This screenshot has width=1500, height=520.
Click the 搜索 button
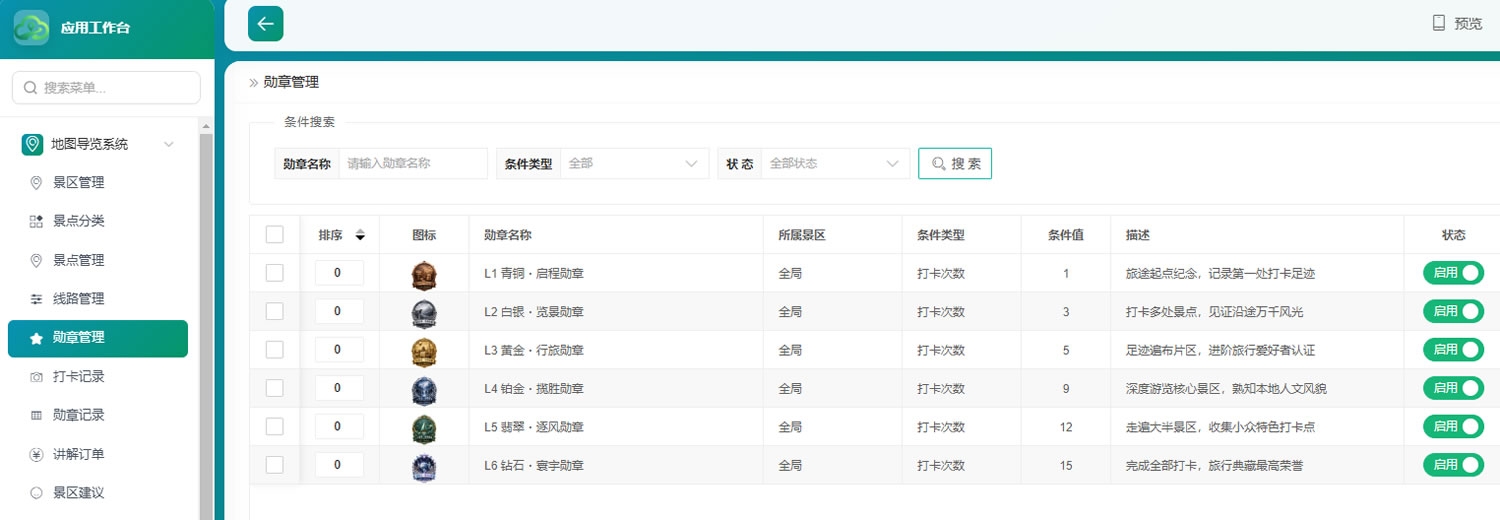[955, 163]
